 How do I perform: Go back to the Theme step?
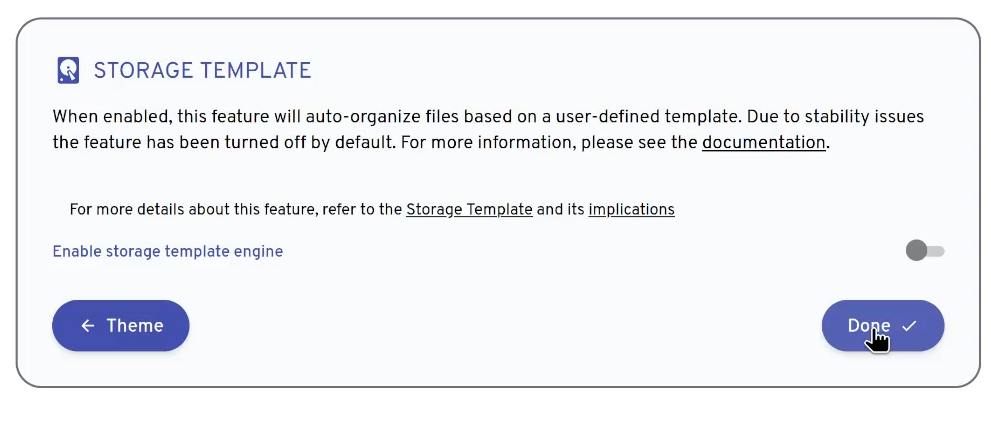pos(121,325)
